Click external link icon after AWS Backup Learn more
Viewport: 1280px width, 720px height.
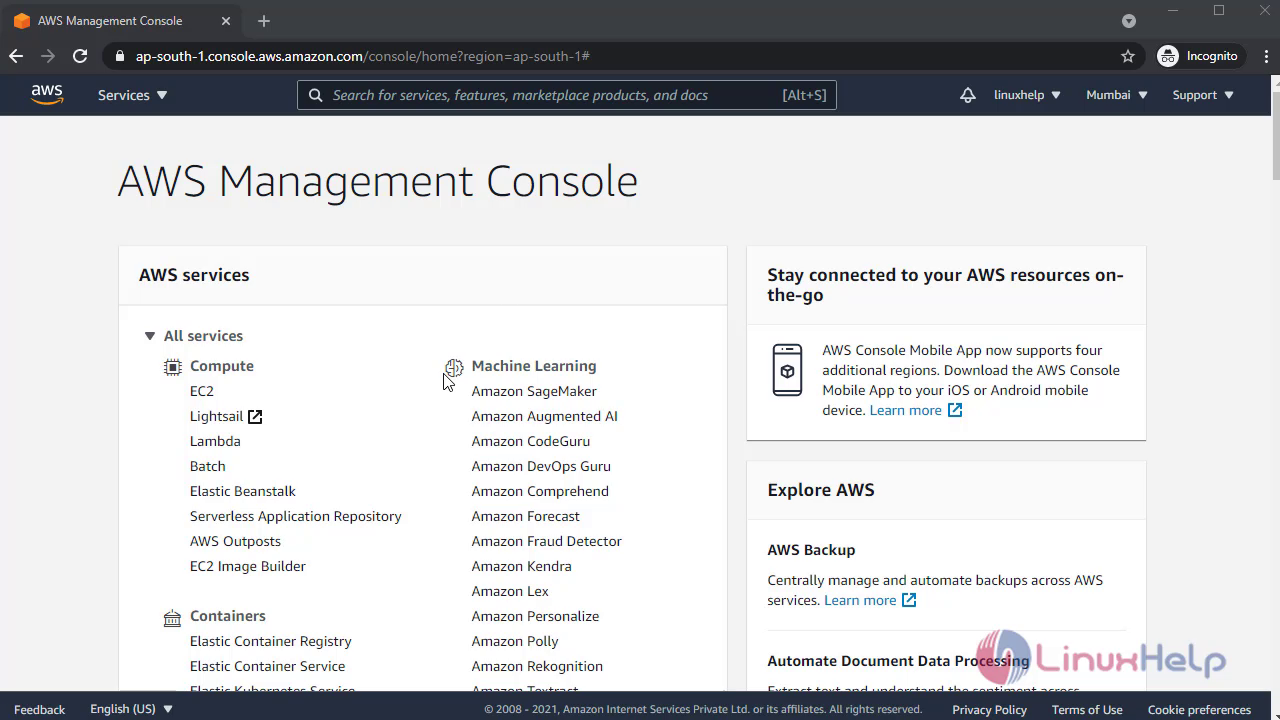(909, 600)
